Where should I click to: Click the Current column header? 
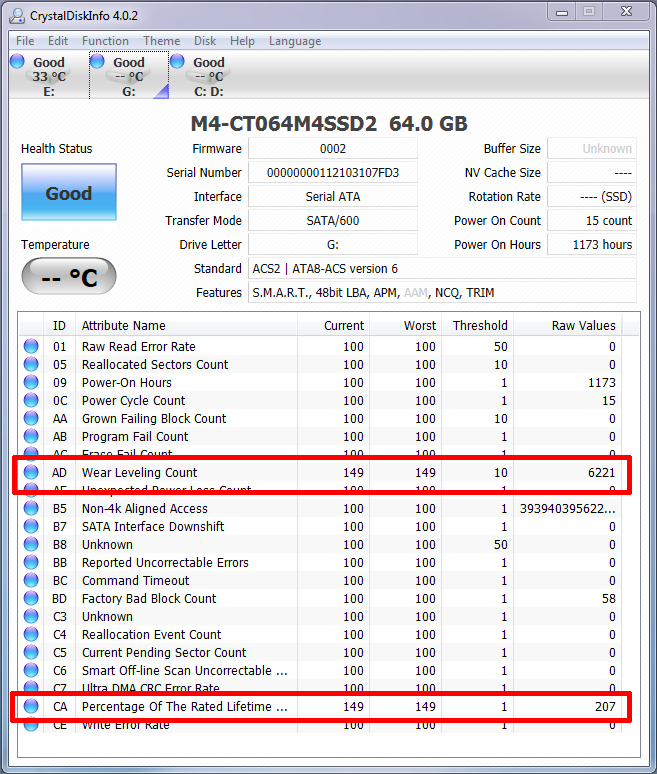333,325
